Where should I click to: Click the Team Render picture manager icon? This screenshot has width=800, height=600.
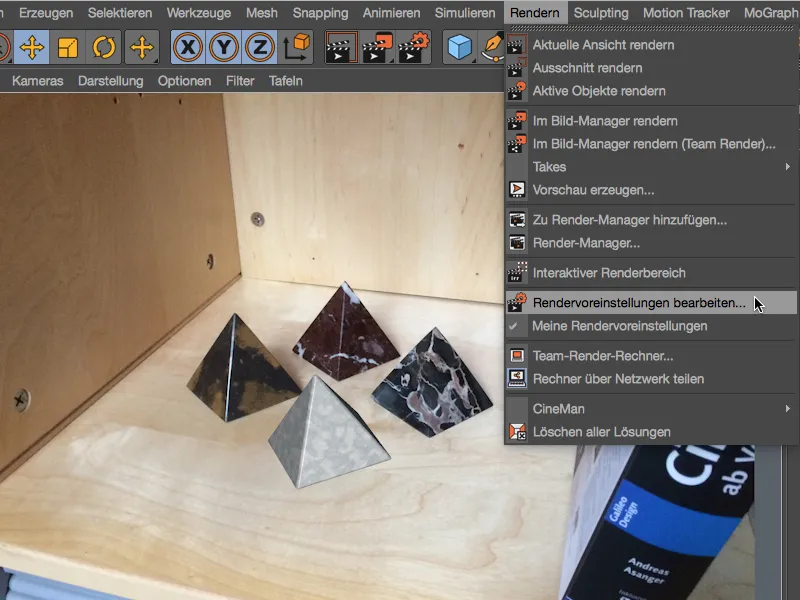(517, 144)
